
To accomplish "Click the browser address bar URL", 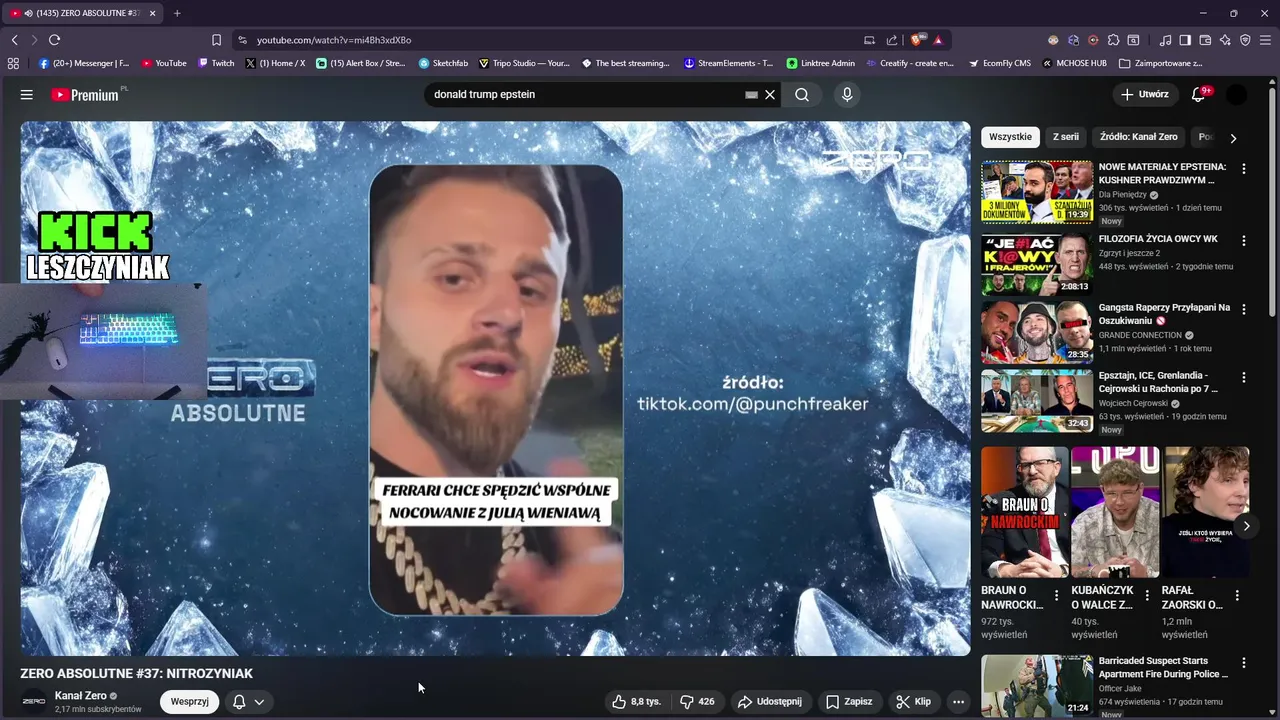I will (334, 40).
